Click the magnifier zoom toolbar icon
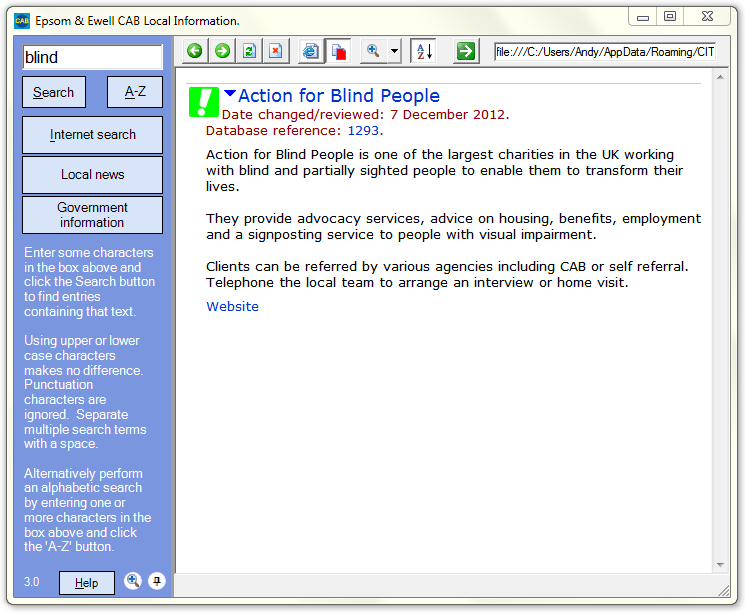Viewport: 745px width, 613px height. pyautogui.click(x=373, y=51)
